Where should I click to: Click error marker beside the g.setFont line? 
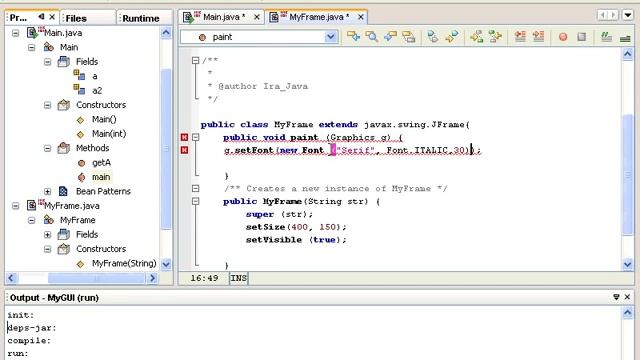tap(184, 150)
